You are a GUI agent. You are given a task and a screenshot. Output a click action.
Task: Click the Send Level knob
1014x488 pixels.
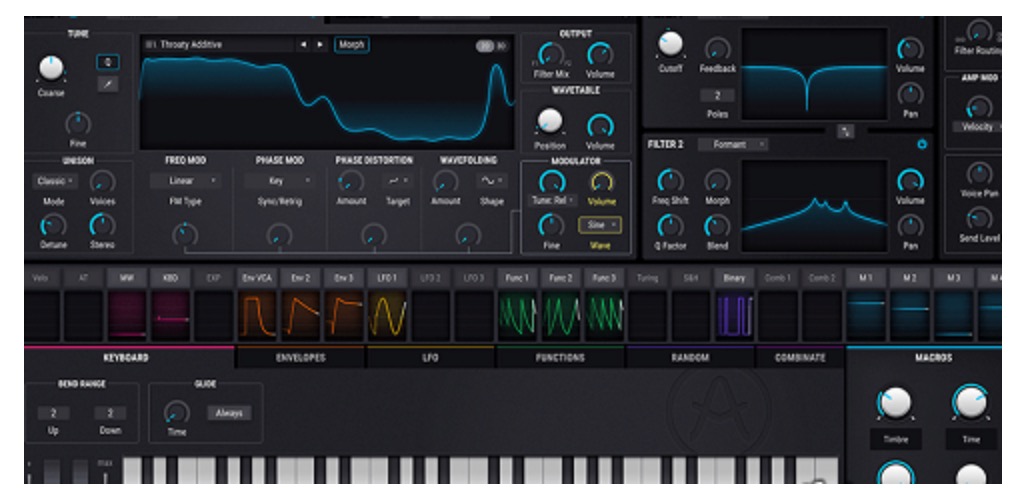[x=979, y=218]
